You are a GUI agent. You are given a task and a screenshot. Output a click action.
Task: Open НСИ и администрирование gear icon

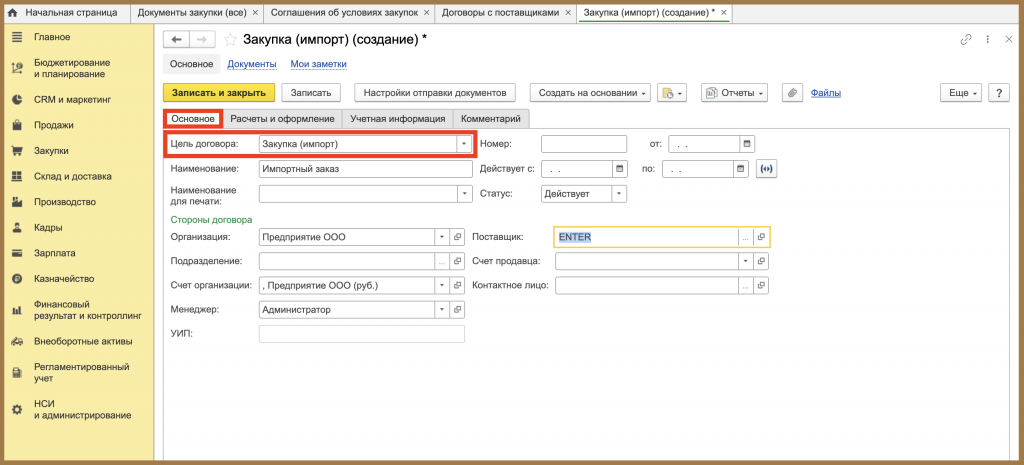(18, 409)
